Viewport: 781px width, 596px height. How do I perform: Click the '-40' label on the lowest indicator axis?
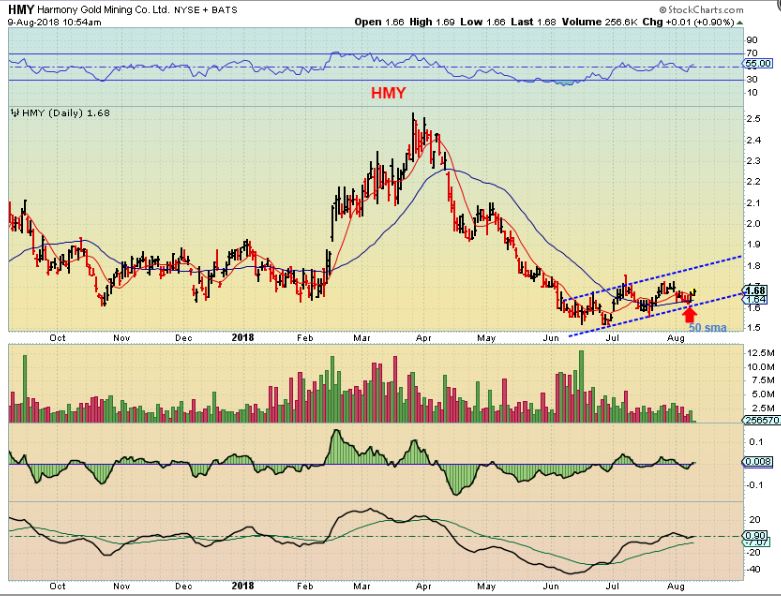753,569
